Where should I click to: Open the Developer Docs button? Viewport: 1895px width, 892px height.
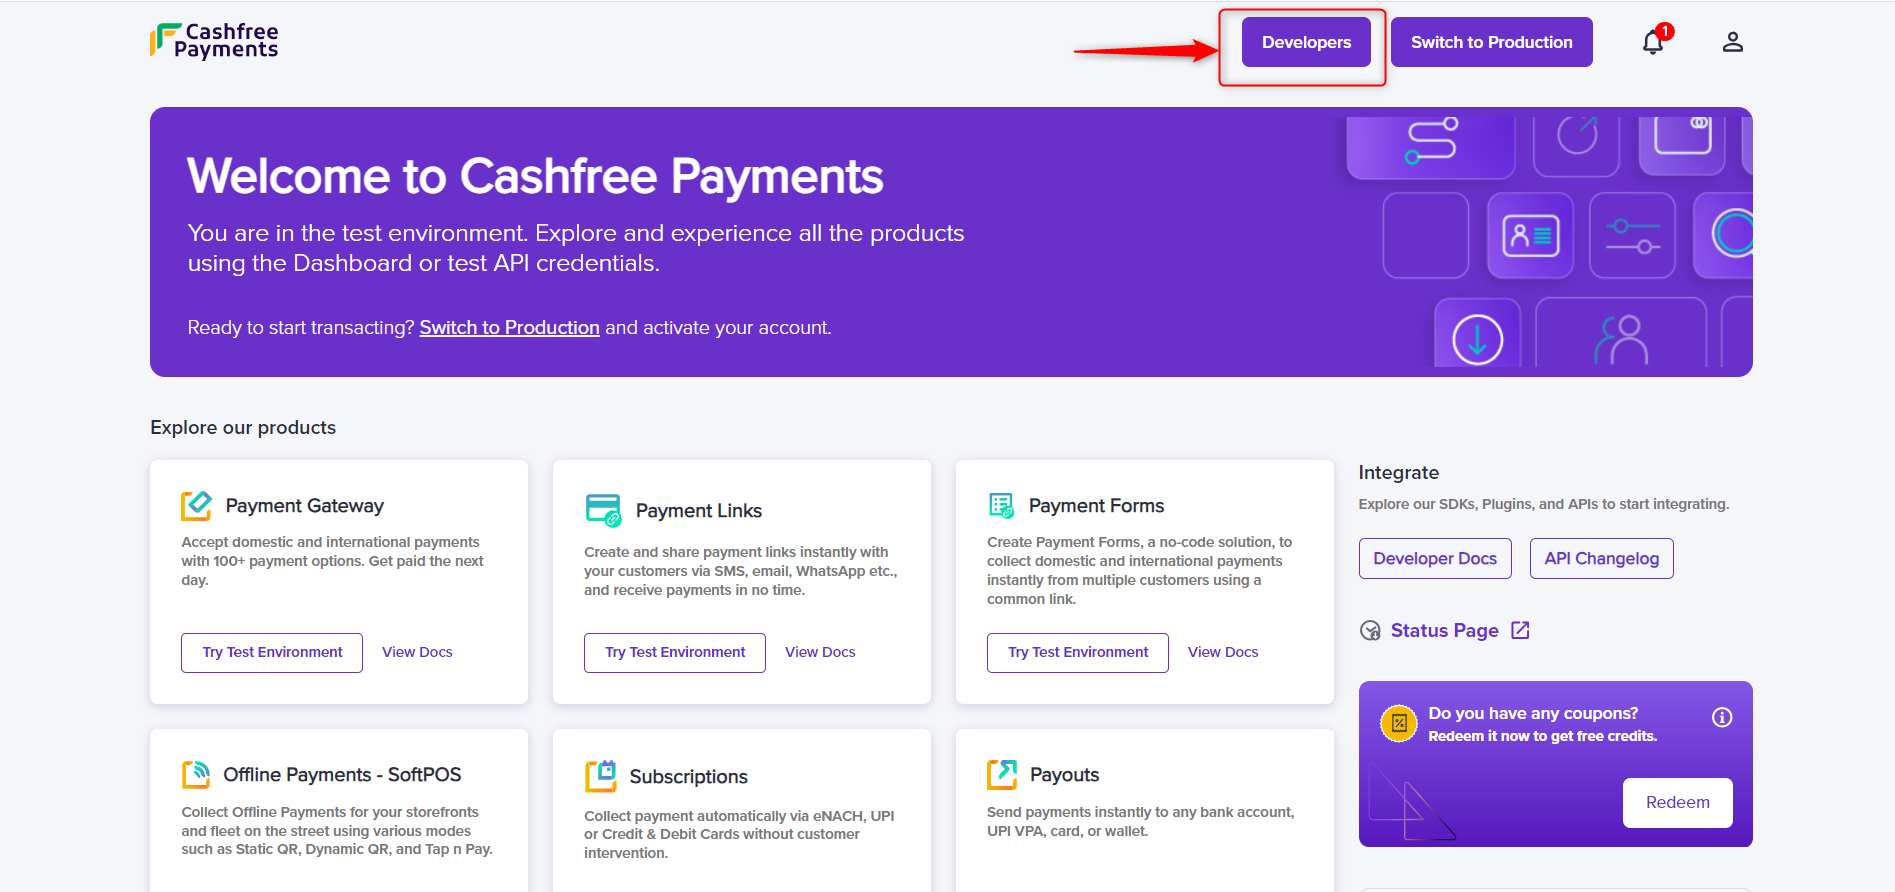click(x=1435, y=558)
